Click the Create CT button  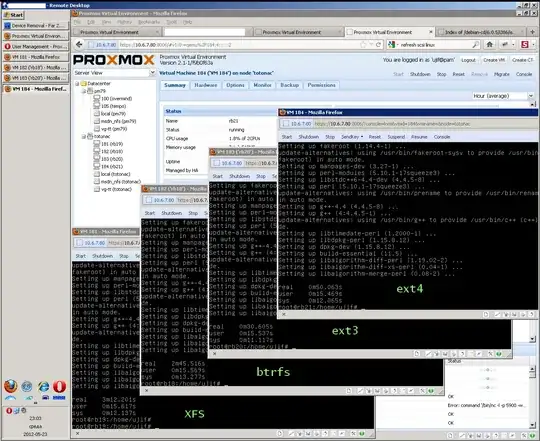[x=522, y=60]
